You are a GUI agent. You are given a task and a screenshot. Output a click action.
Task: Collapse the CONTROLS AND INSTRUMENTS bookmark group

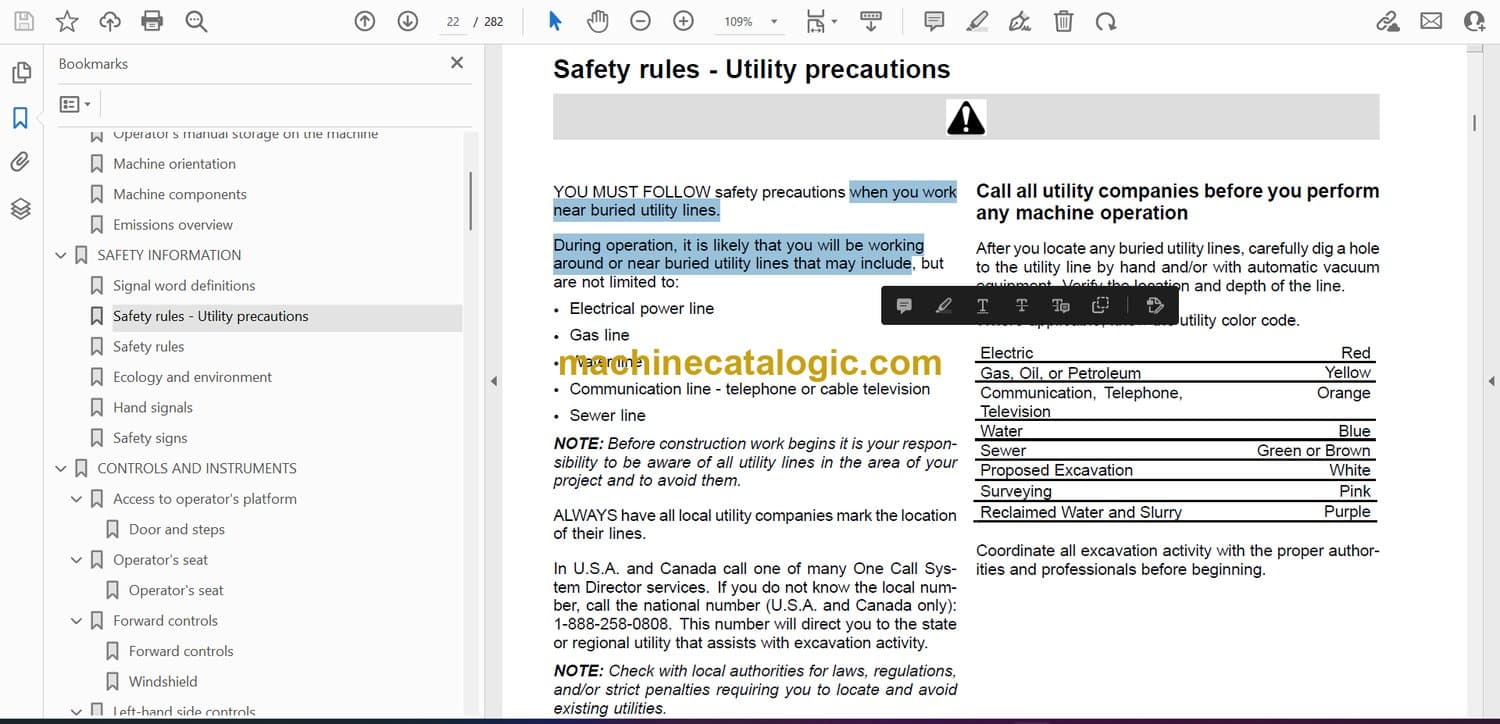tap(61, 468)
